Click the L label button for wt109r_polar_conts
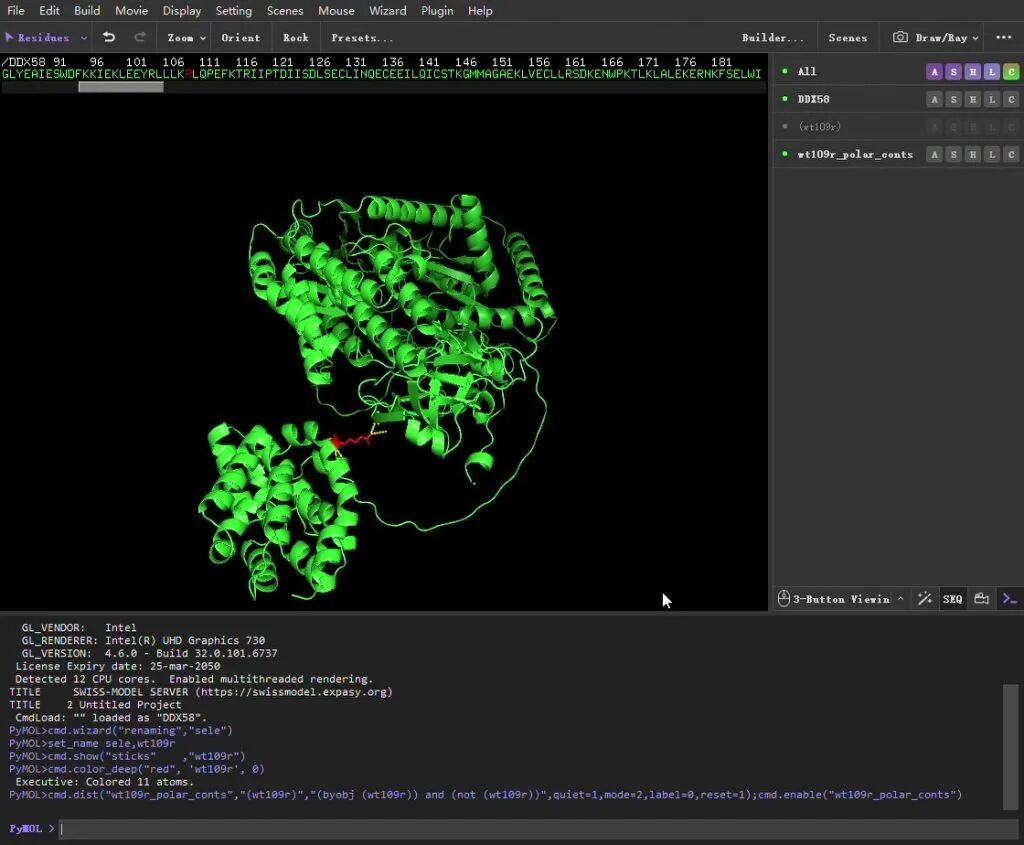The image size is (1024, 845). [x=991, y=154]
